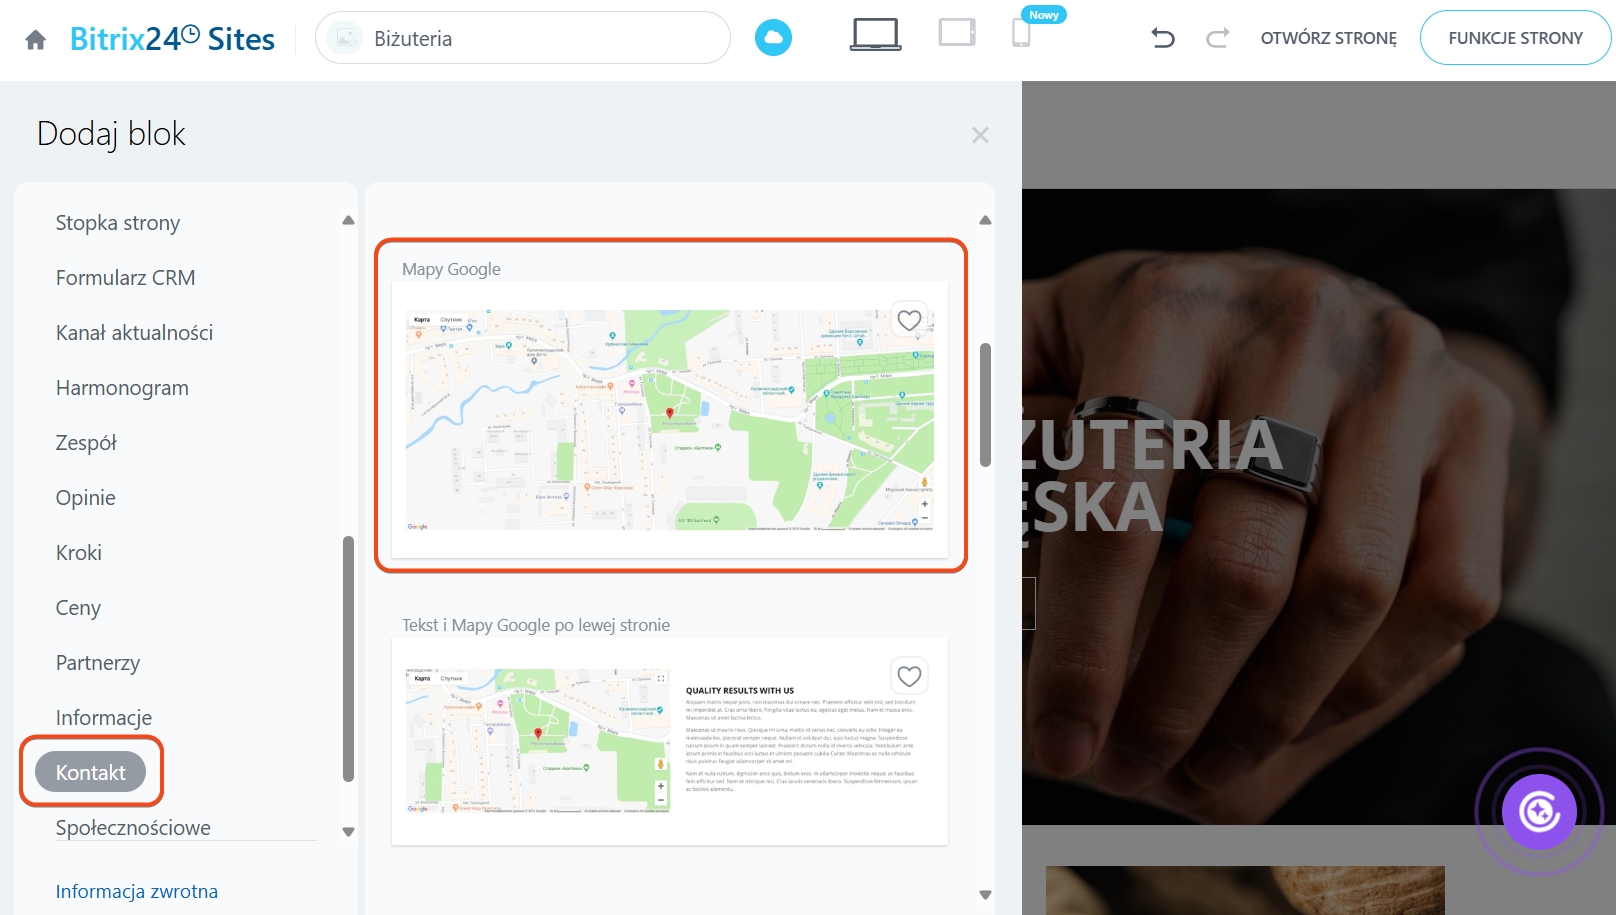Switch to tablet preview mode

(x=956, y=33)
